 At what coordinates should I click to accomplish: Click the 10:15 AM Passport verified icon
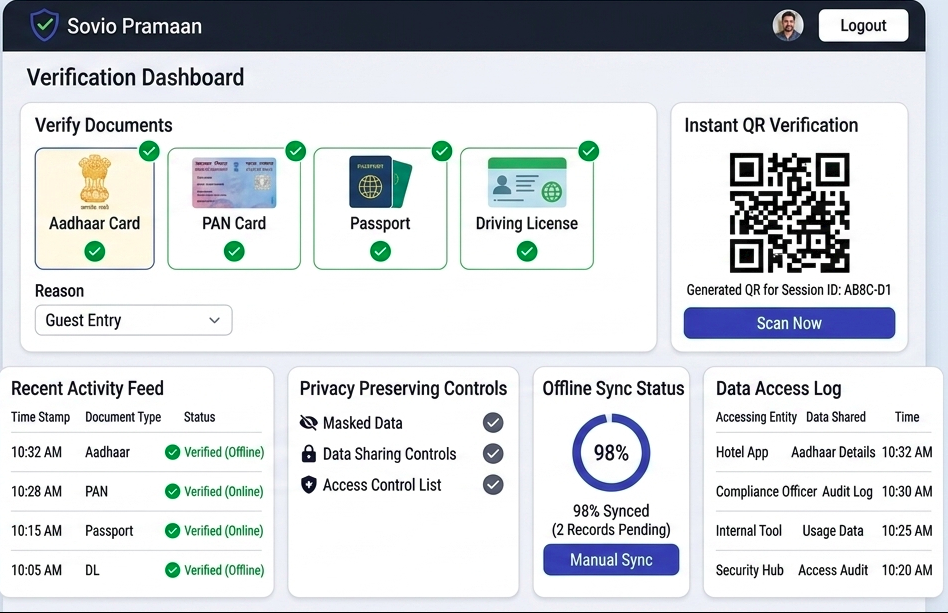coord(172,531)
